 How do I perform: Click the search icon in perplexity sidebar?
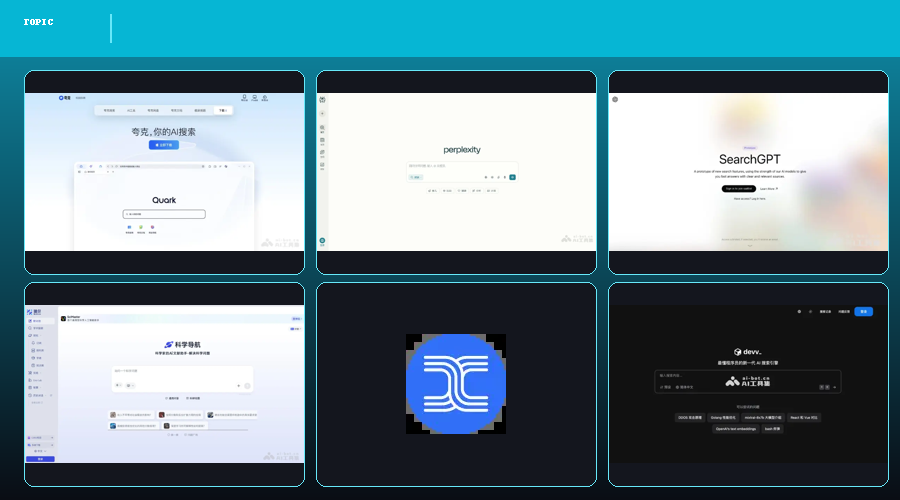pyautogui.click(x=322, y=128)
